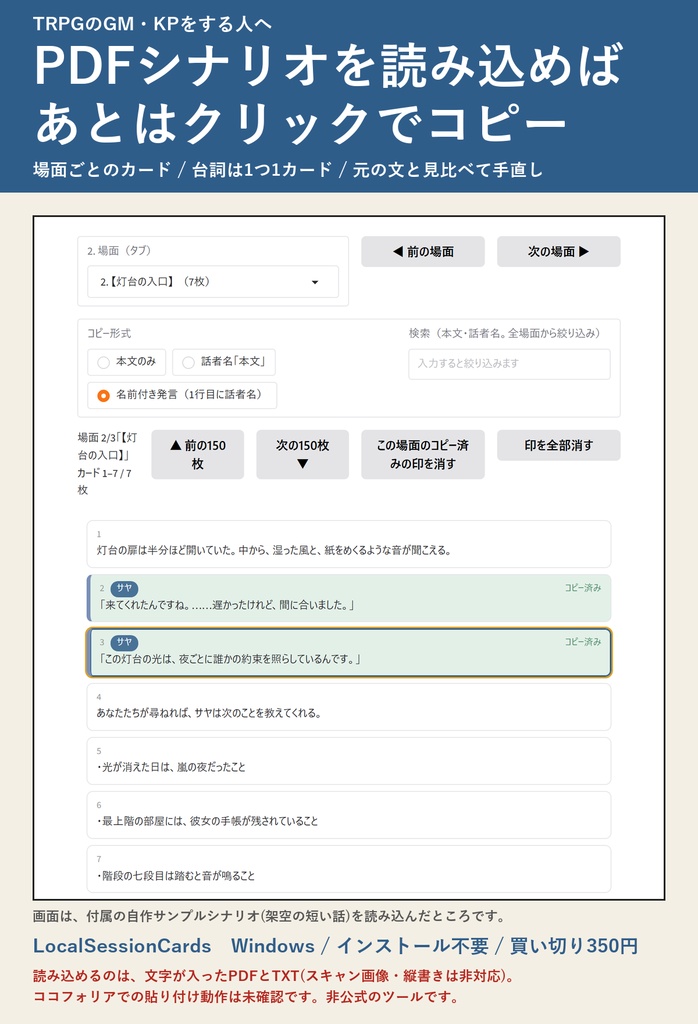This screenshot has width=698, height=1024.
Task: Copy card 5 光が消えた日は
Action: tap(349, 761)
